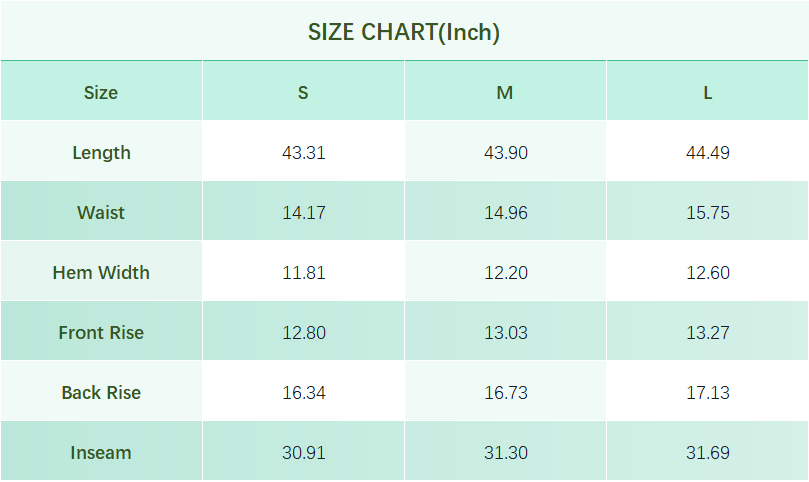Click the M size column header

point(505,93)
